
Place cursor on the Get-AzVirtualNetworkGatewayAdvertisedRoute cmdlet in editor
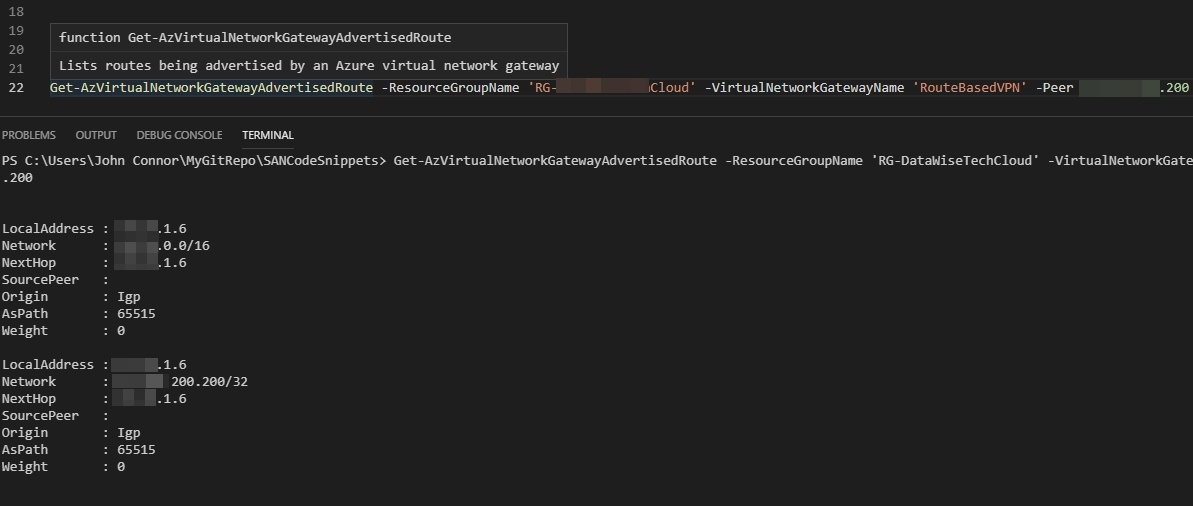[211, 88]
